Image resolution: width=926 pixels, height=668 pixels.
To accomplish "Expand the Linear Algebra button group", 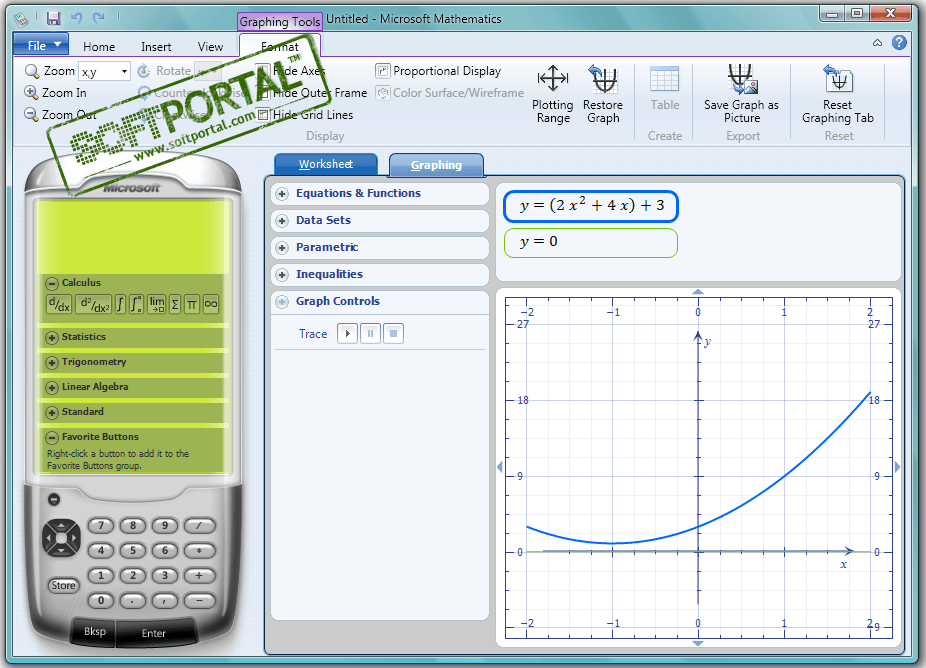I will tap(52, 387).
